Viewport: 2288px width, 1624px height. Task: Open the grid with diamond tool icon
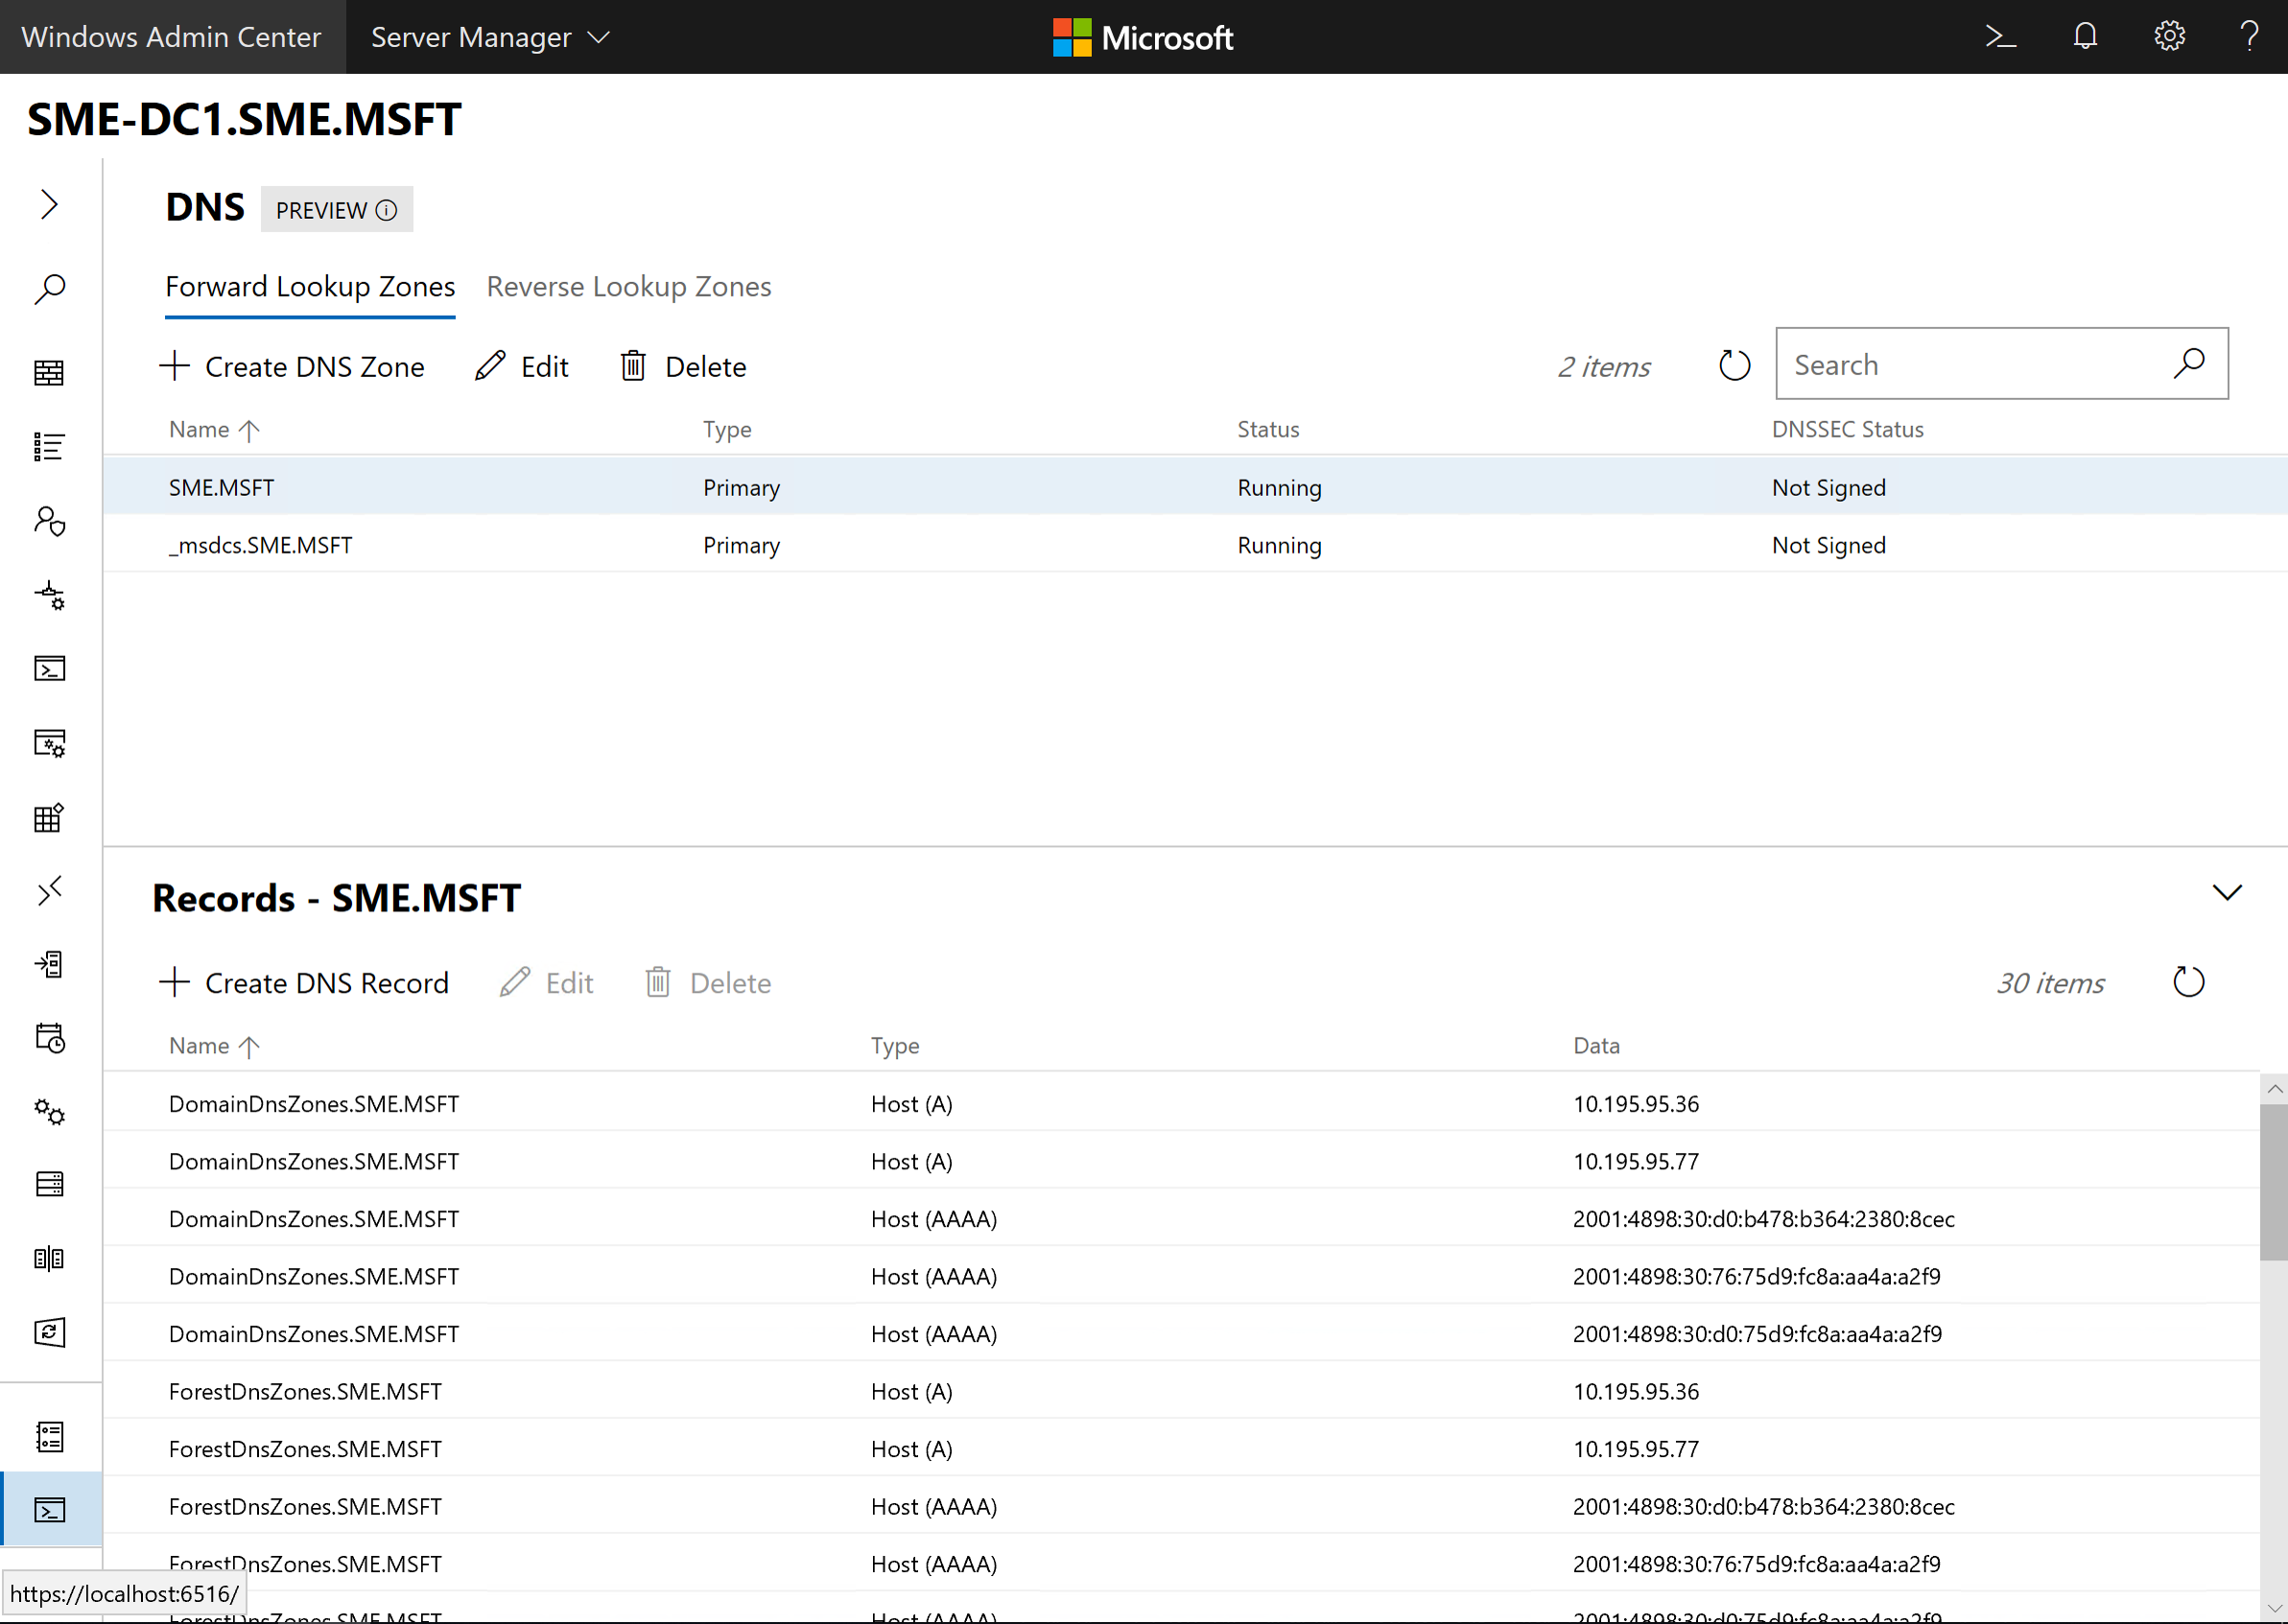49,817
